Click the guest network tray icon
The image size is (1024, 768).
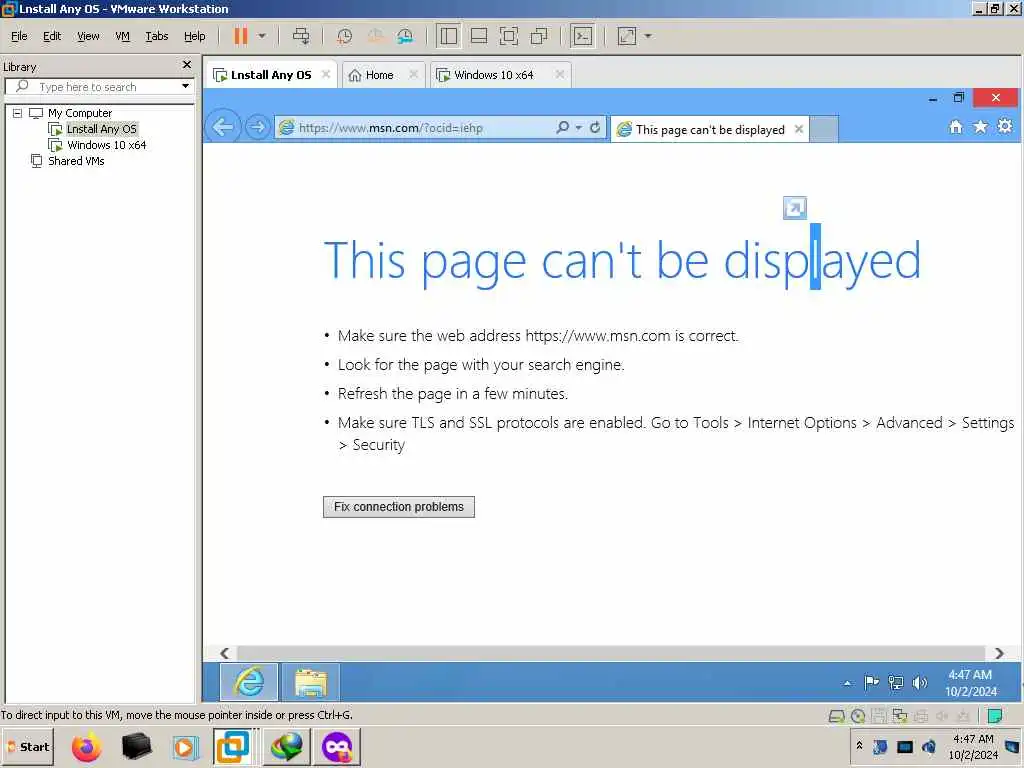[x=896, y=683]
